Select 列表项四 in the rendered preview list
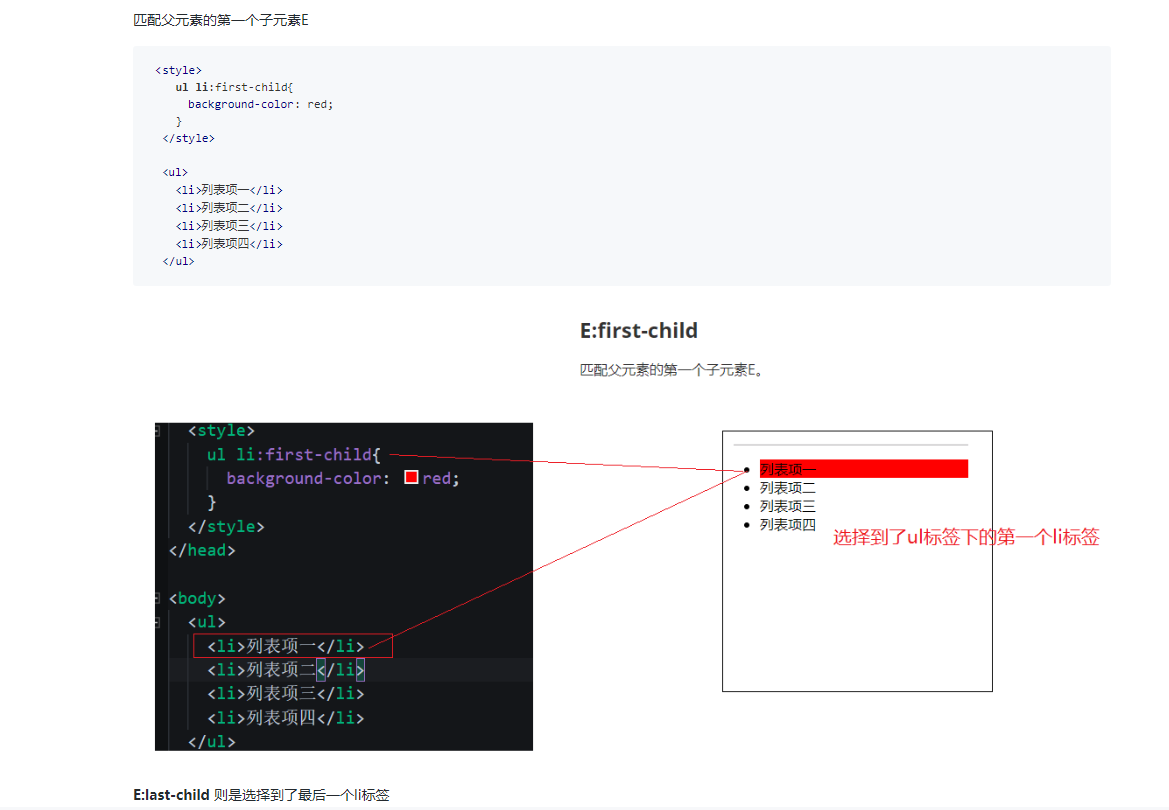The image size is (1169, 810). (x=787, y=525)
